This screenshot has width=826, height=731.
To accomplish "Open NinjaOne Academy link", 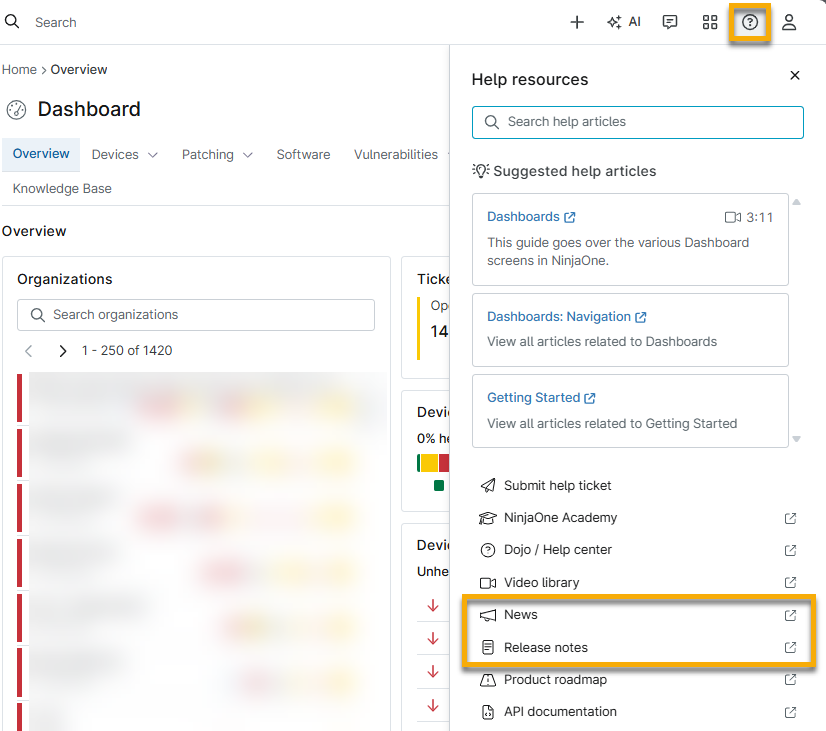I will coord(560,518).
